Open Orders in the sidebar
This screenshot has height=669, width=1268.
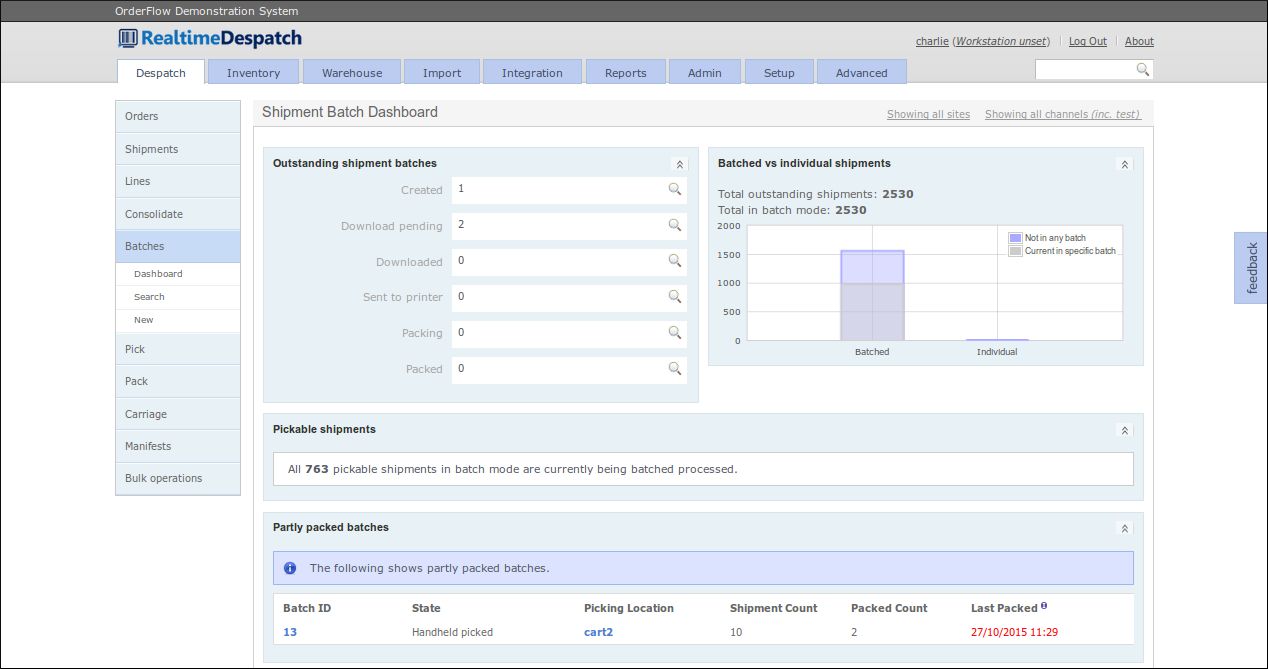click(x=178, y=116)
